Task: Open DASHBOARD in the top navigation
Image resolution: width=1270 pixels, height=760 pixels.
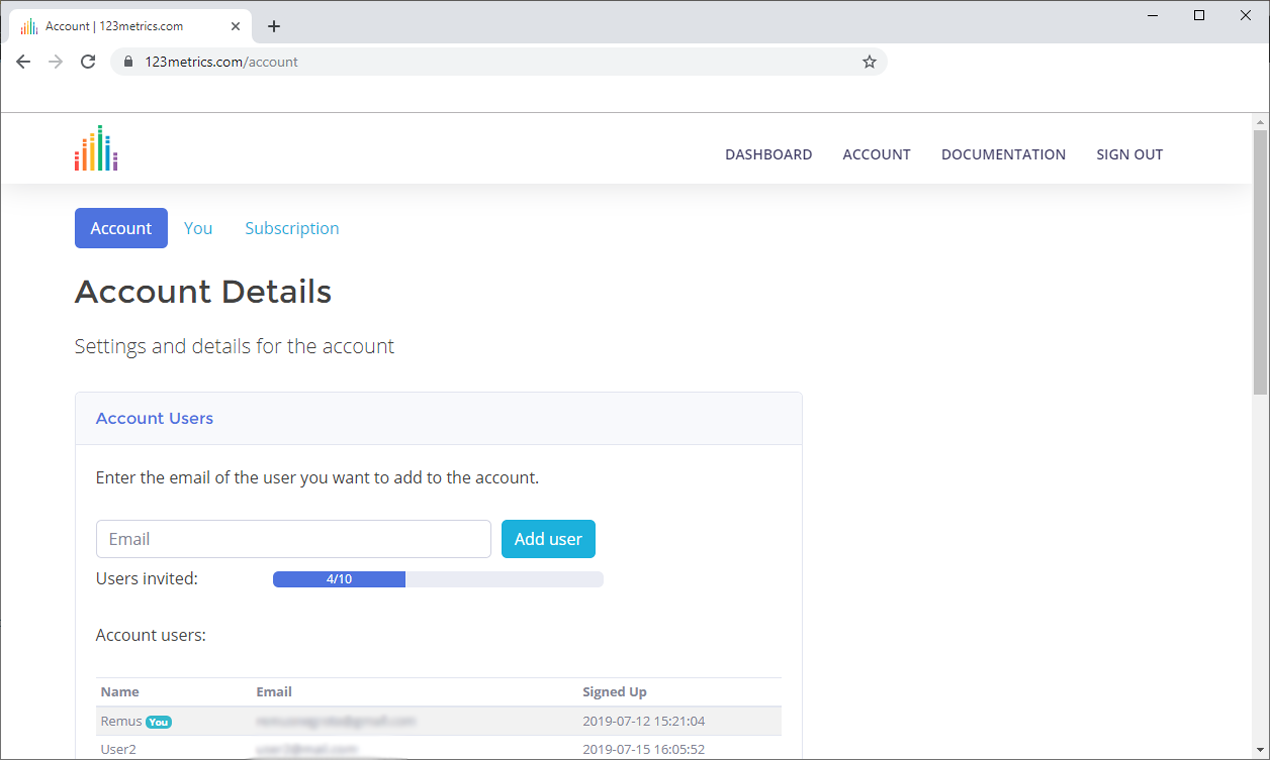Action: click(768, 155)
